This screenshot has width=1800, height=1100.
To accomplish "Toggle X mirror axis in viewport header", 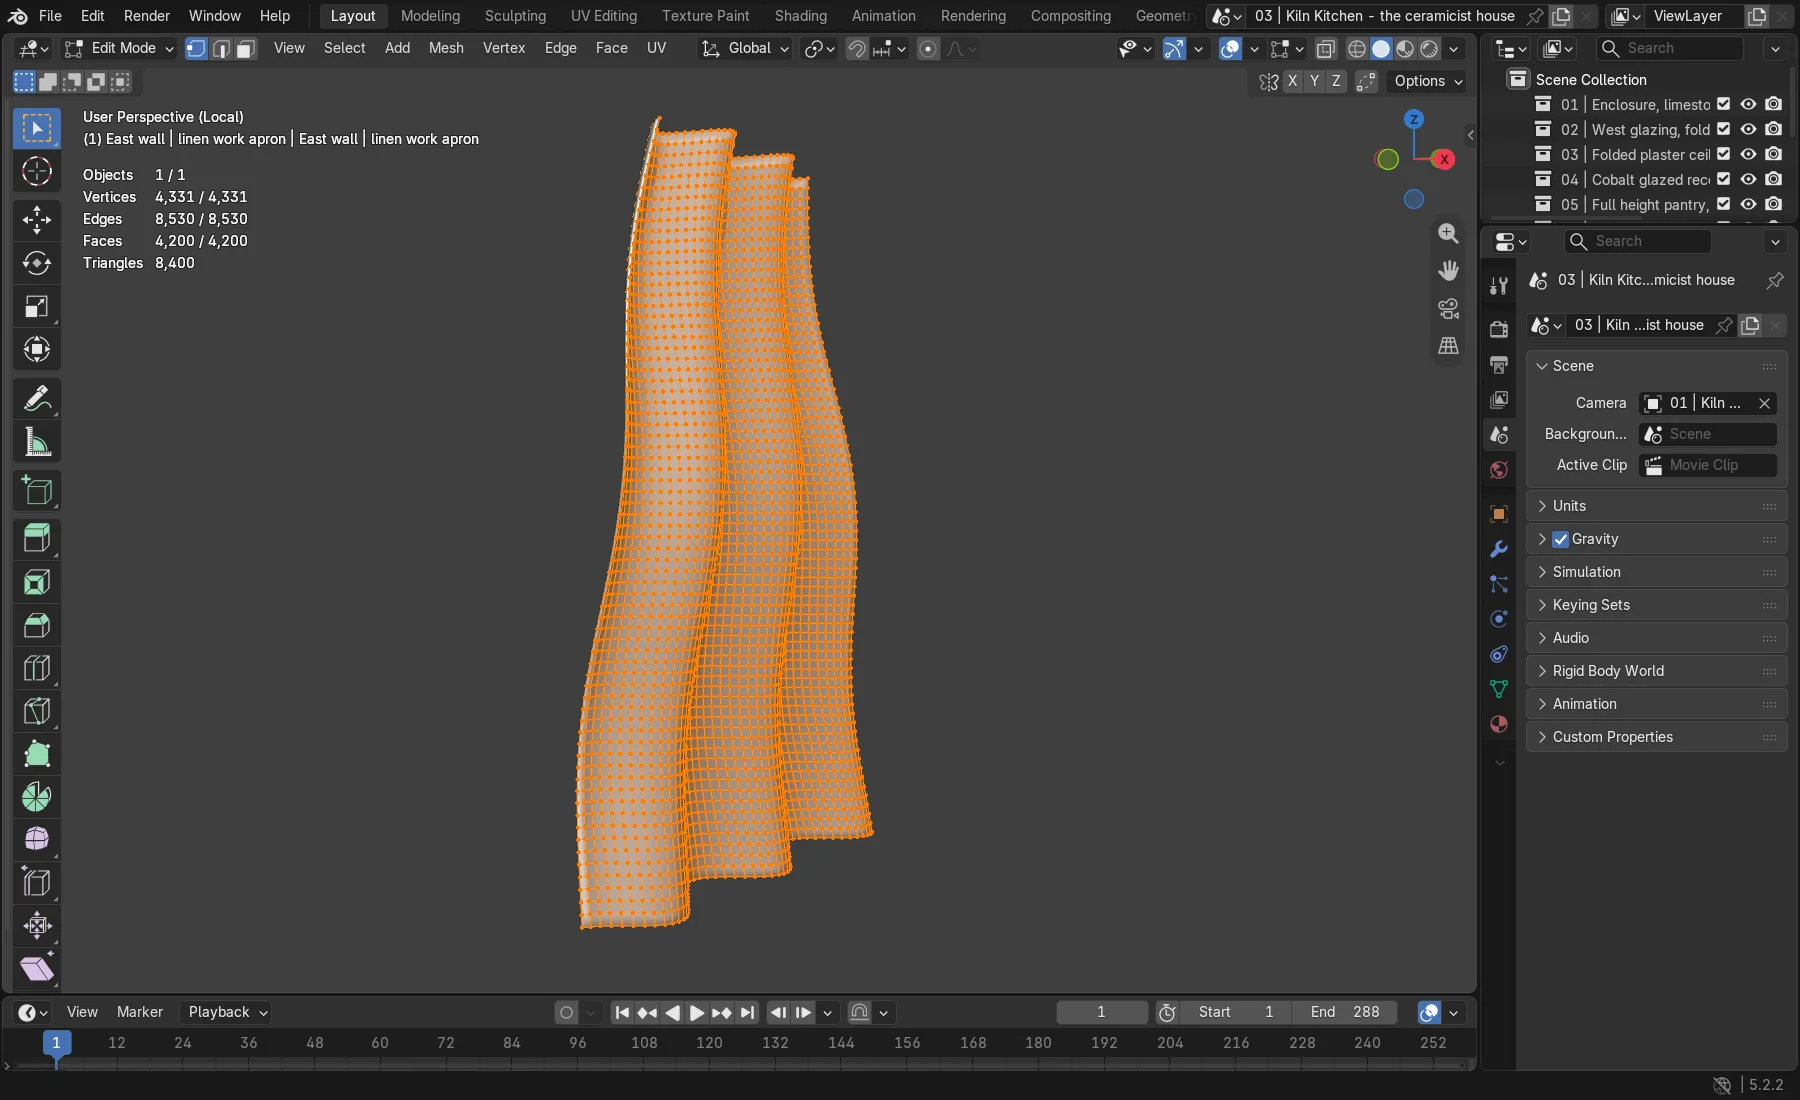I will (1292, 81).
